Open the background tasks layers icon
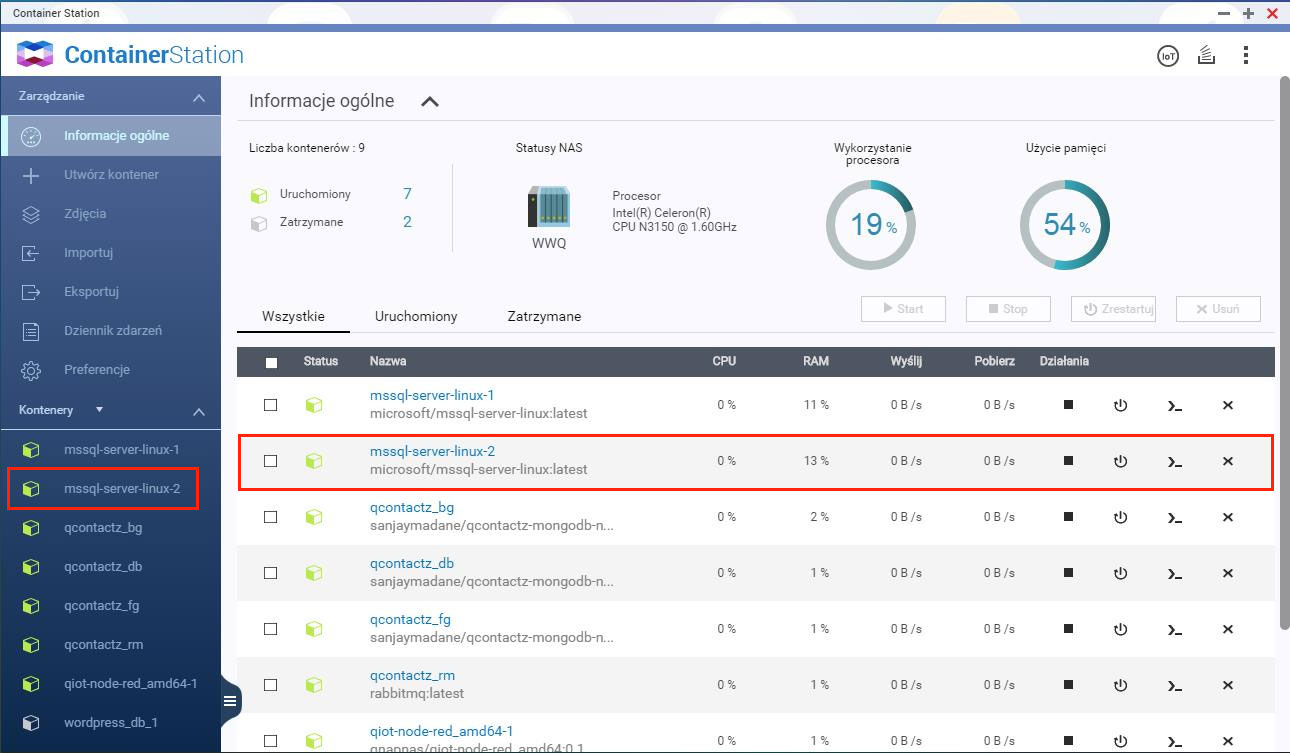1290x753 pixels. coord(1206,56)
